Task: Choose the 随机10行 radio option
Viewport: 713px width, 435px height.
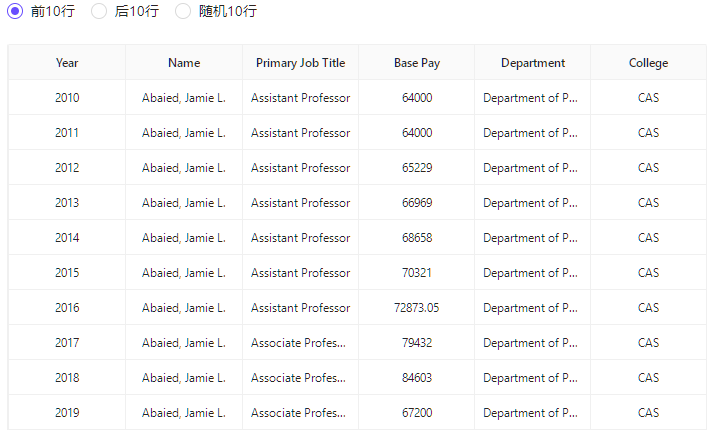Action: click(x=183, y=11)
